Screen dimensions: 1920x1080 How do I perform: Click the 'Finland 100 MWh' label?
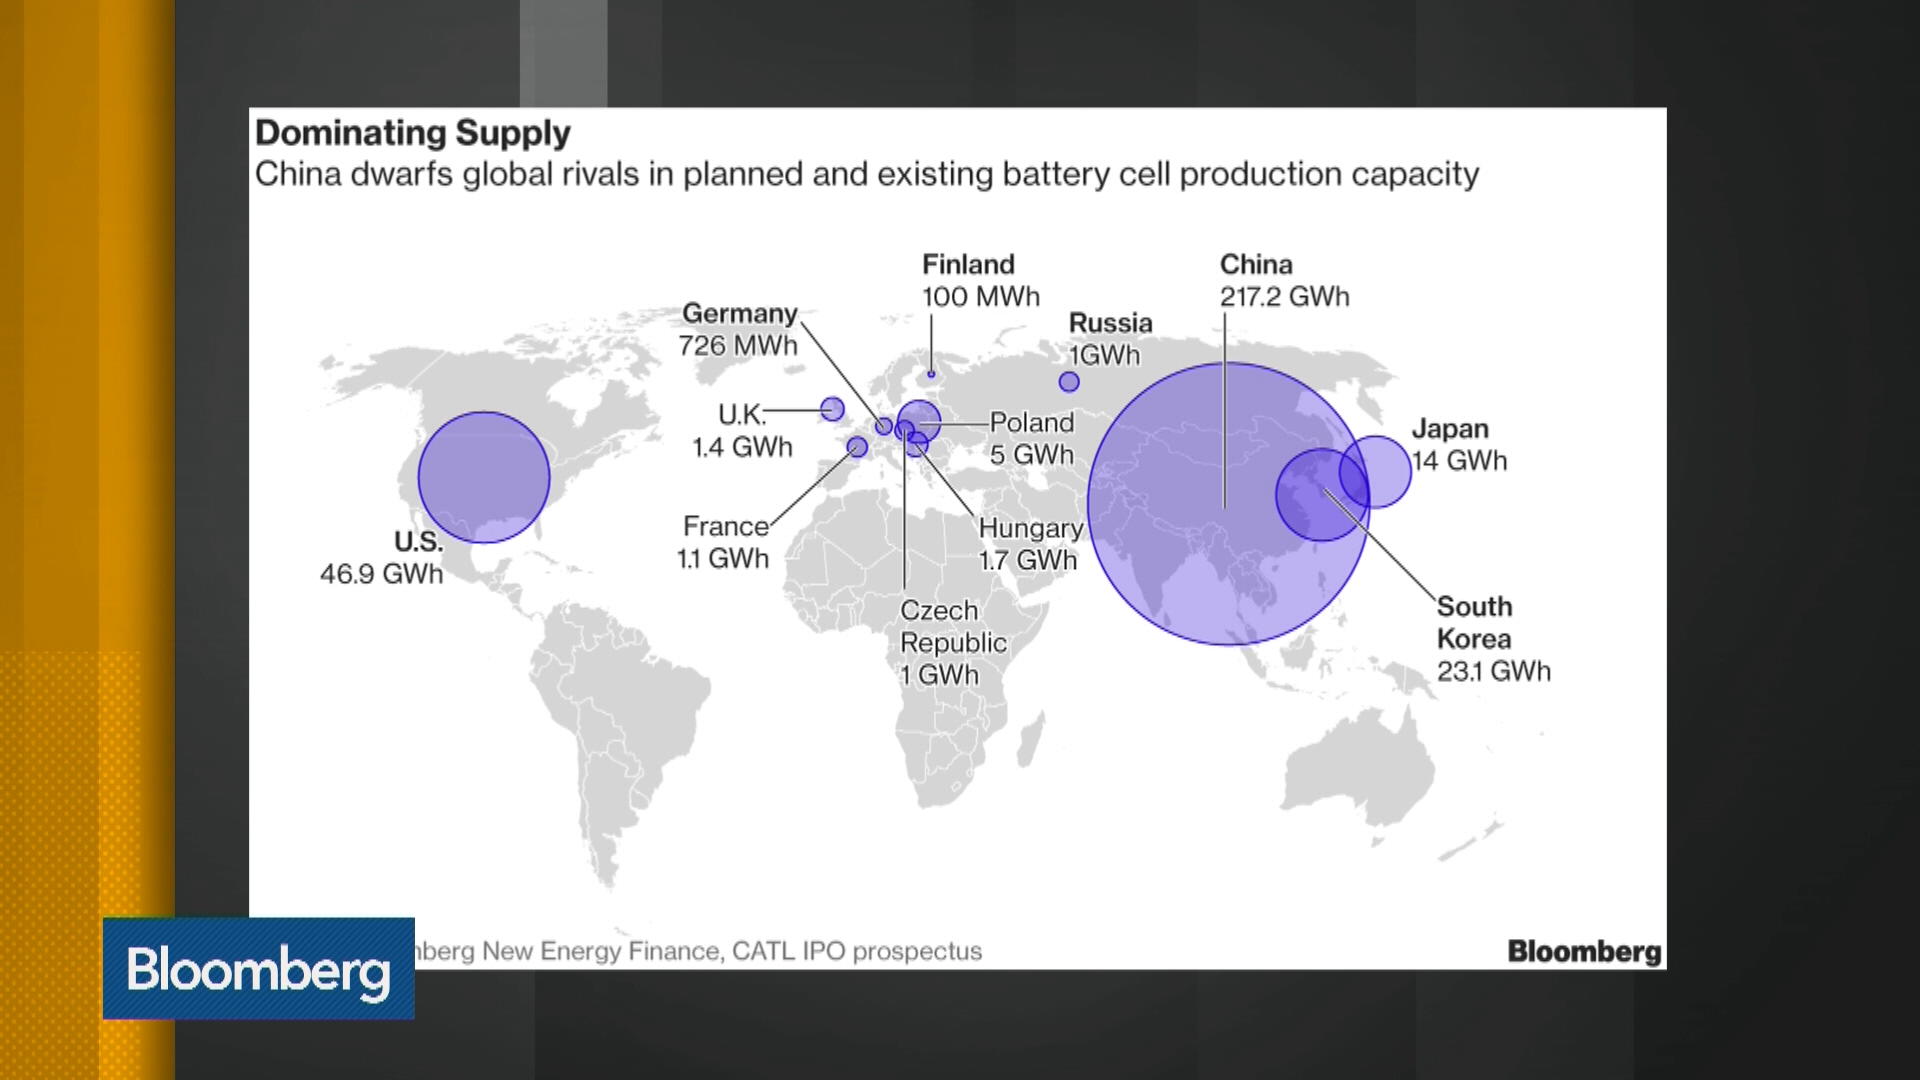981,280
